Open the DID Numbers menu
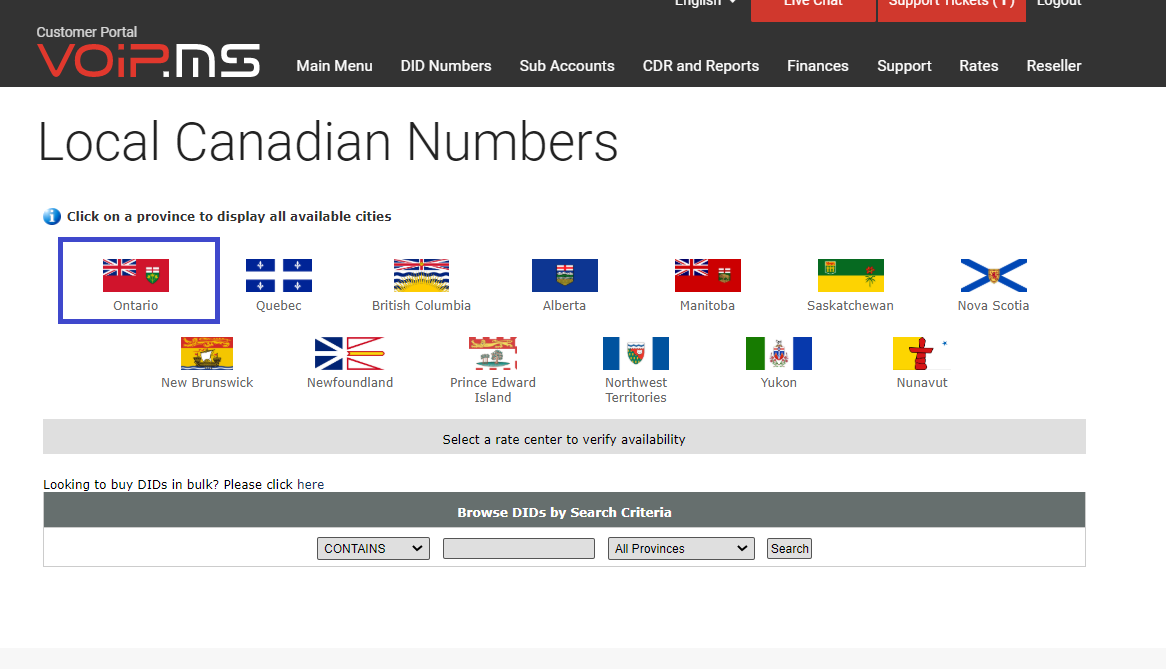The image size is (1166, 669). point(446,65)
